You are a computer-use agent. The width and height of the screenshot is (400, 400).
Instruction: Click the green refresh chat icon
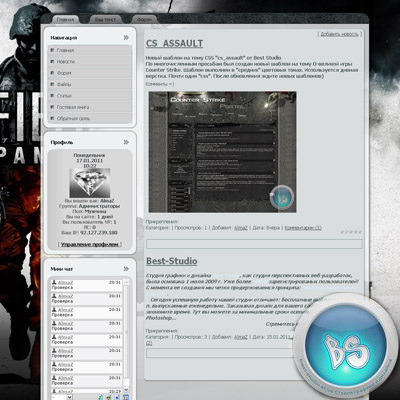click(x=100, y=397)
